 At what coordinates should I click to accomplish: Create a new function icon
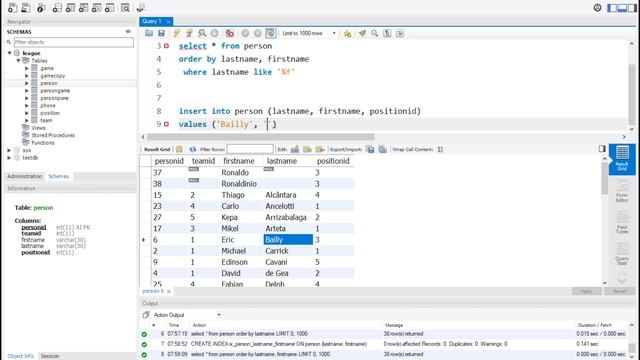coord(109,7)
